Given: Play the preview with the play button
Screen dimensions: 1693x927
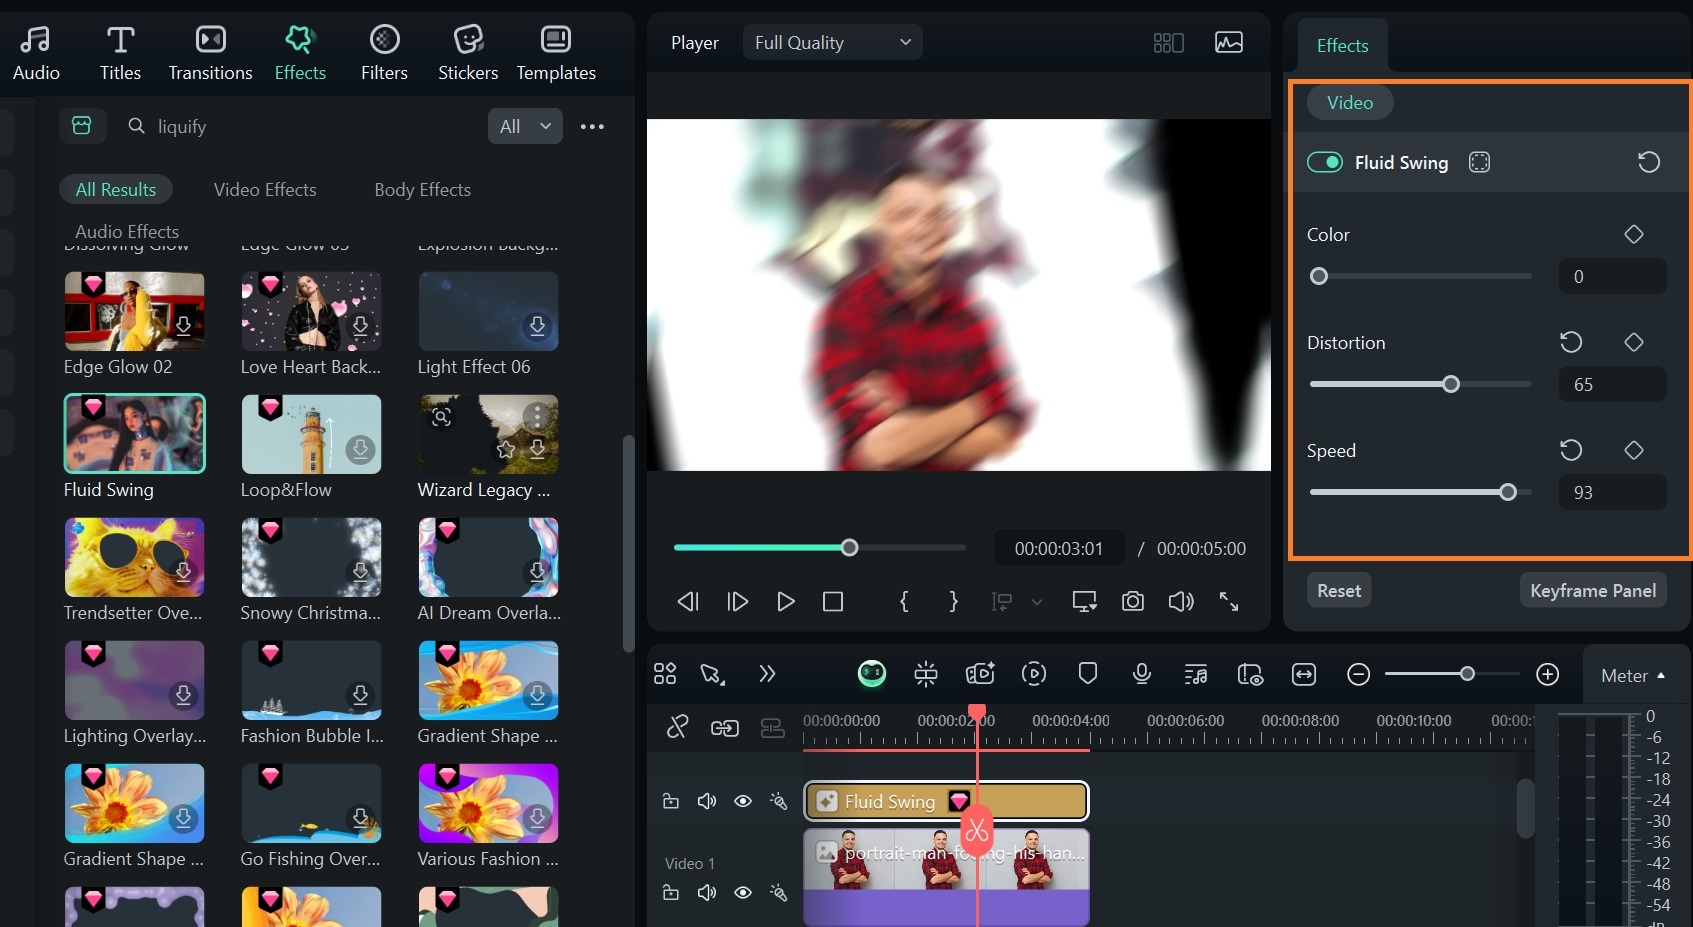Looking at the screenshot, I should [x=786, y=601].
